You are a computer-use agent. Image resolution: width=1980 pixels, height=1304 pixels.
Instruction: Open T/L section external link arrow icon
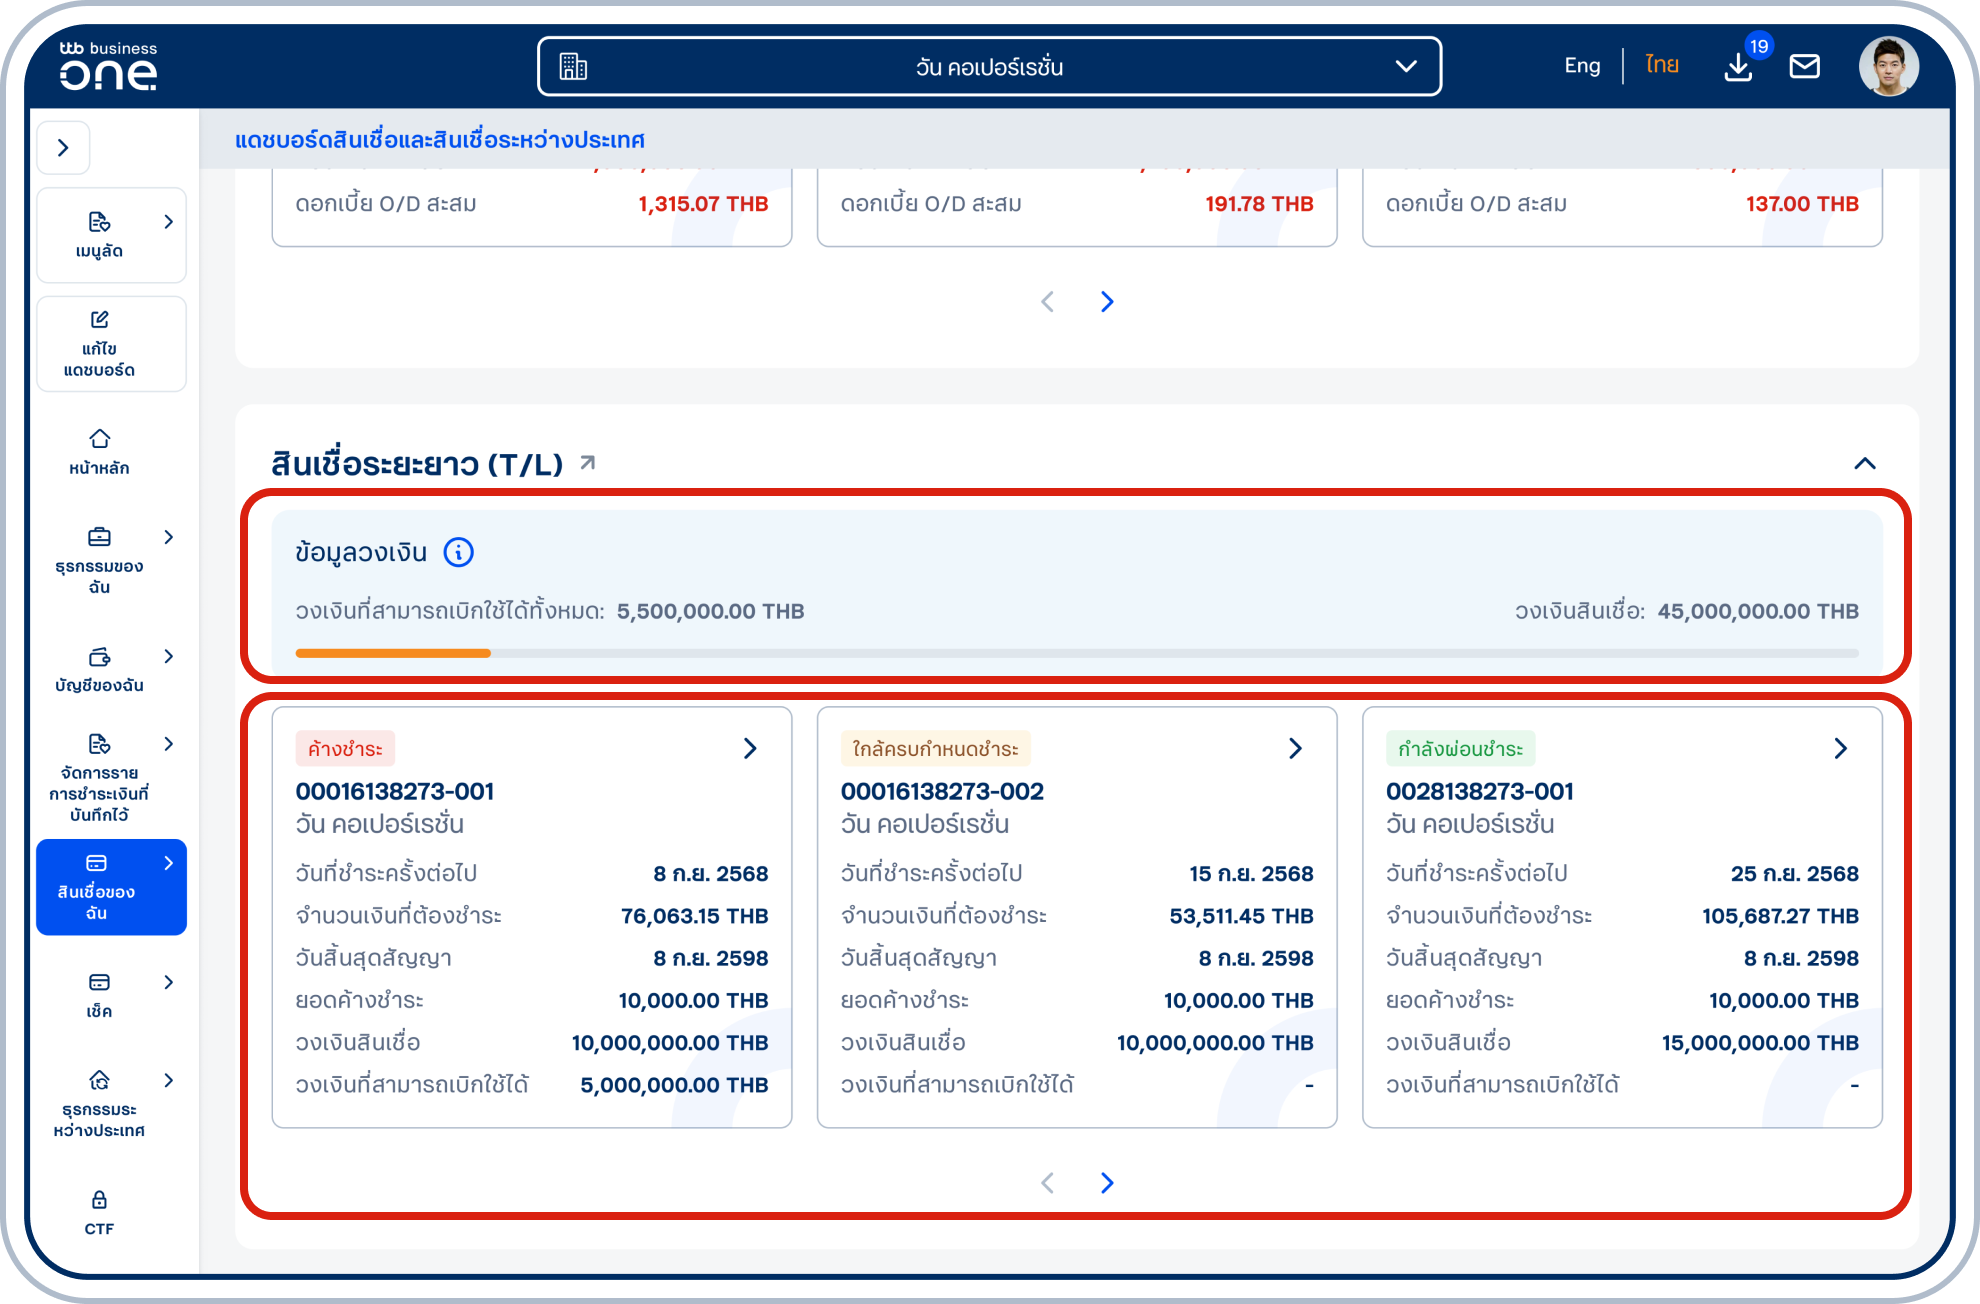coord(588,463)
